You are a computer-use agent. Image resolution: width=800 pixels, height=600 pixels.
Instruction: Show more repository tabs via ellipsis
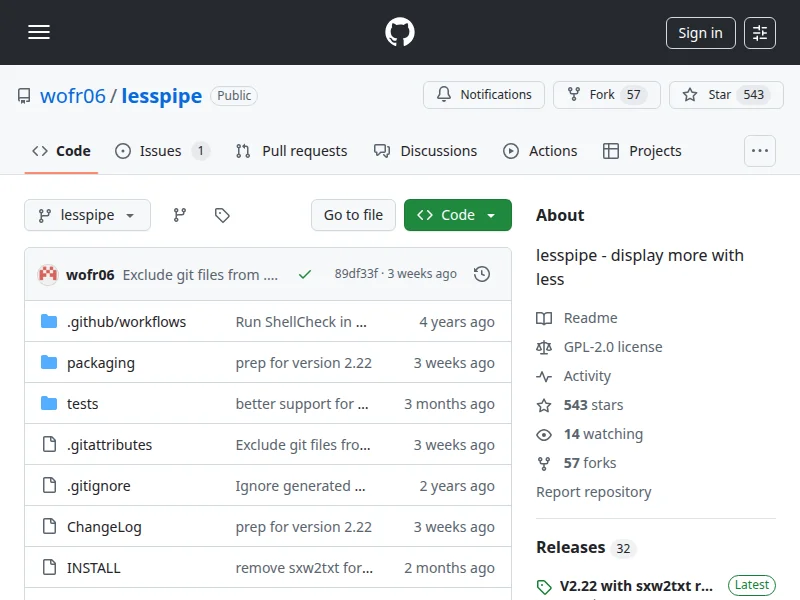pyautogui.click(x=760, y=151)
